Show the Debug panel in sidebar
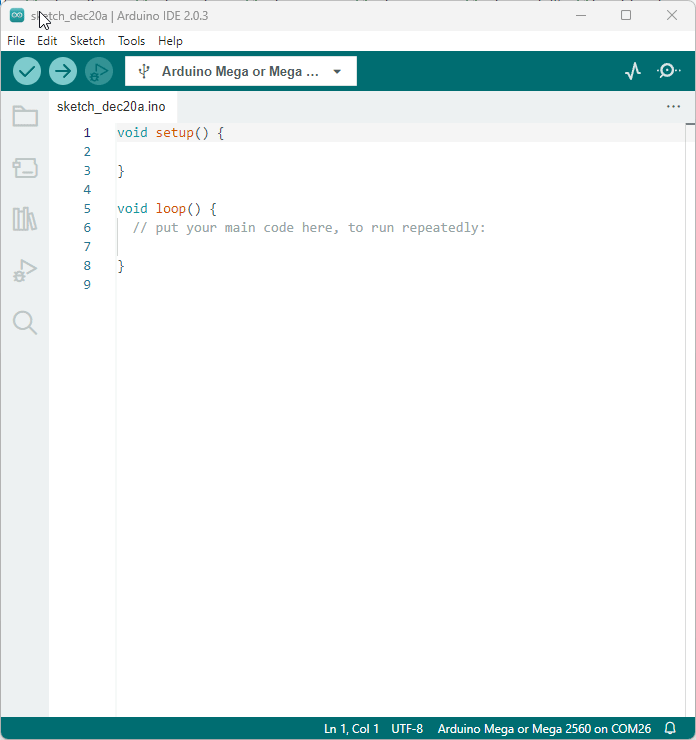This screenshot has width=696, height=740. click(x=25, y=270)
